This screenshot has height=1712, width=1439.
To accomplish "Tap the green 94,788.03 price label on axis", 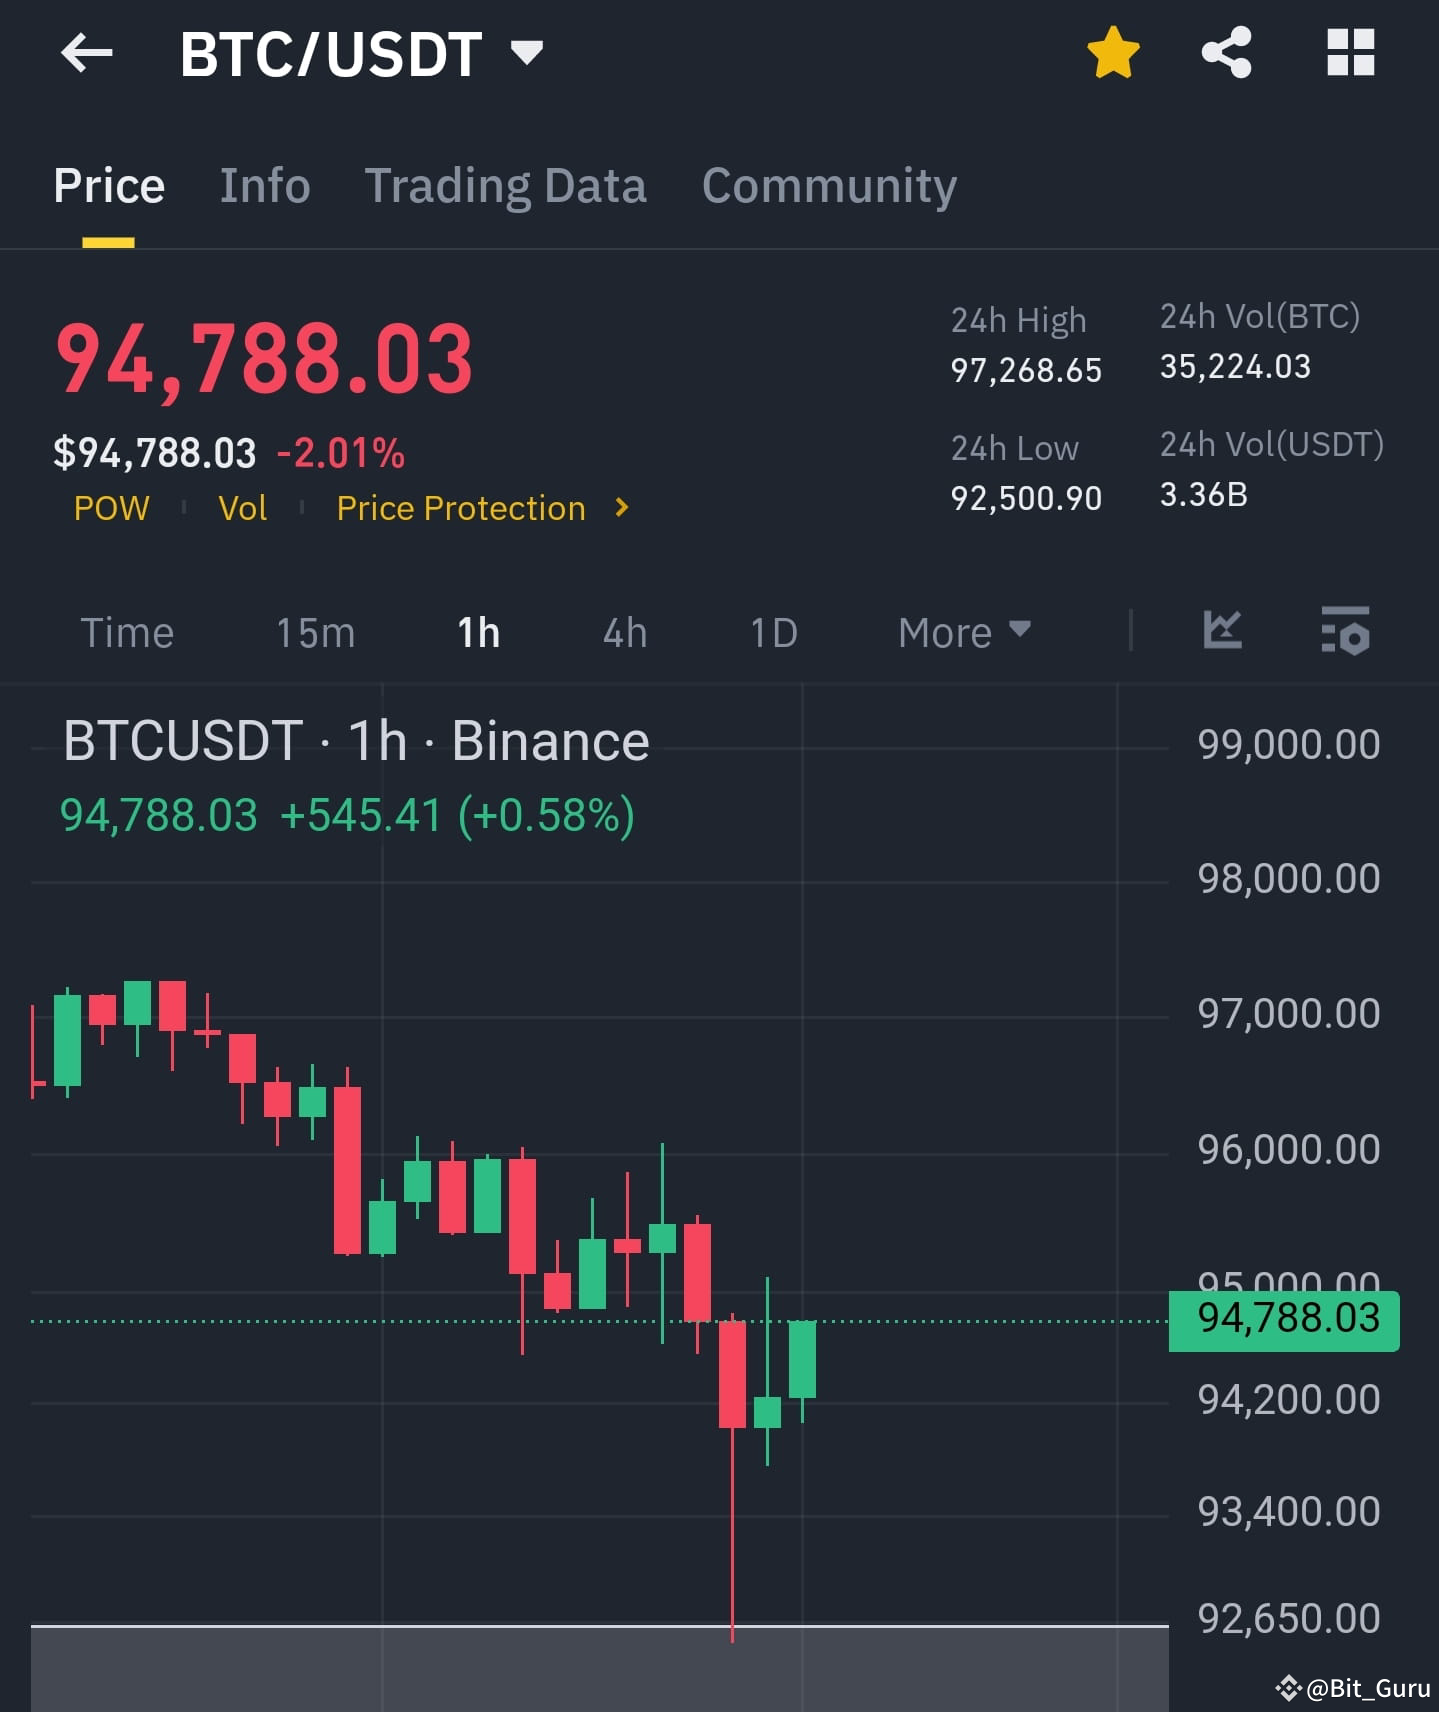I will click(x=1283, y=1318).
